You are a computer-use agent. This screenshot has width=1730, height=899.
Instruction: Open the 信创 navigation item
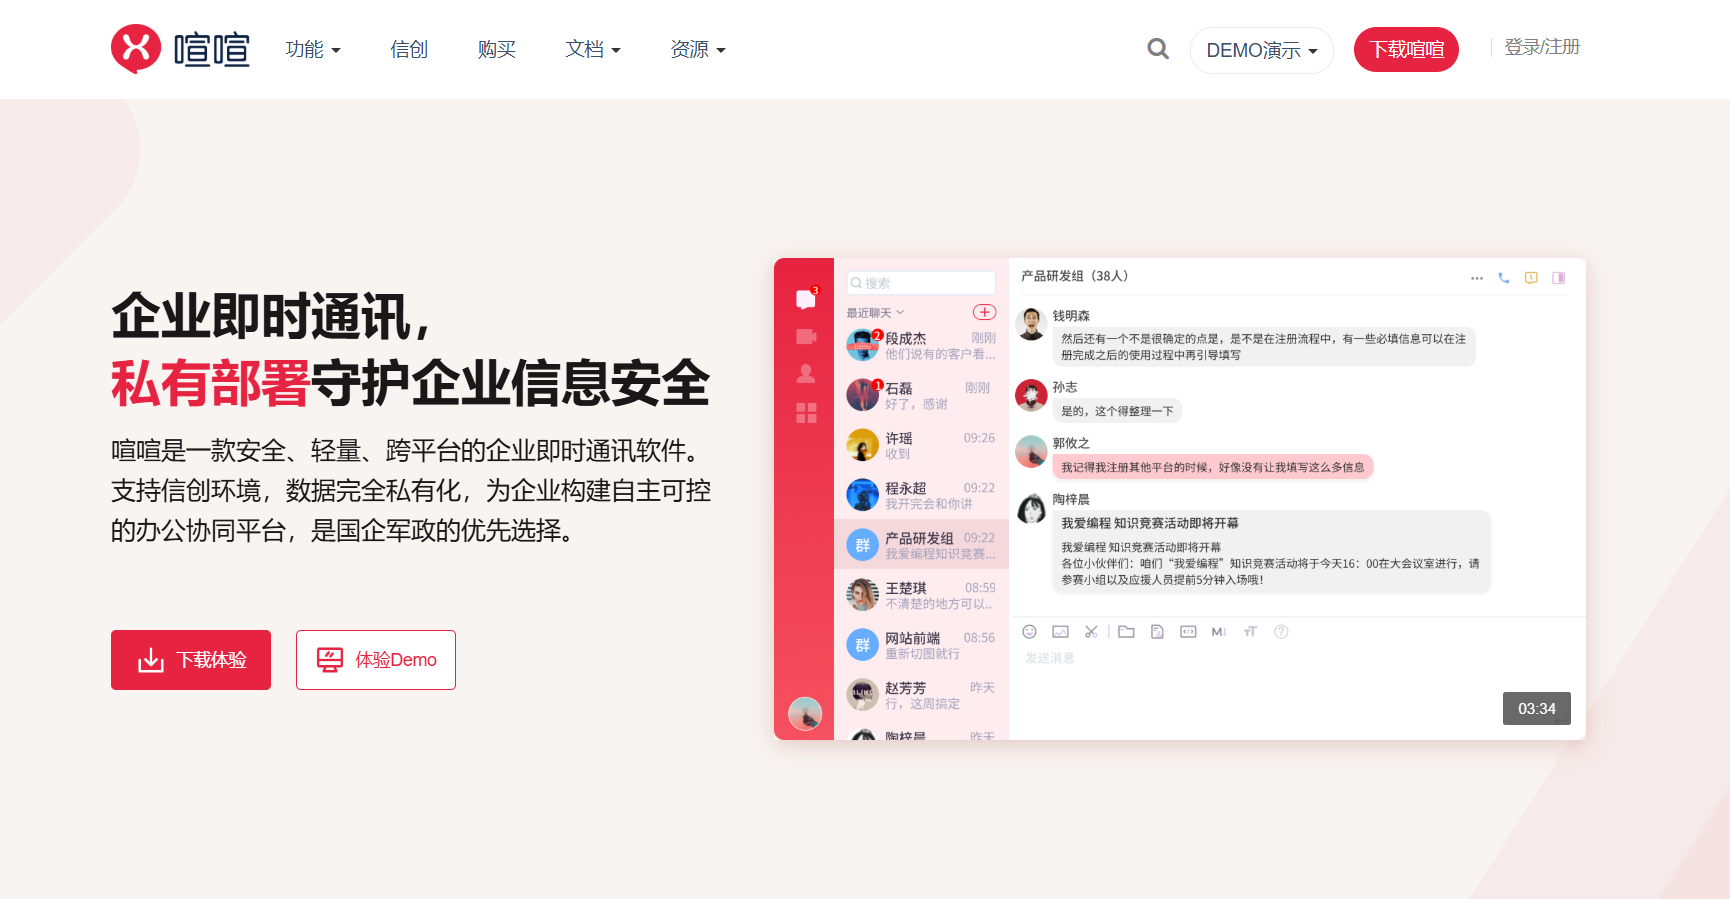click(x=409, y=49)
